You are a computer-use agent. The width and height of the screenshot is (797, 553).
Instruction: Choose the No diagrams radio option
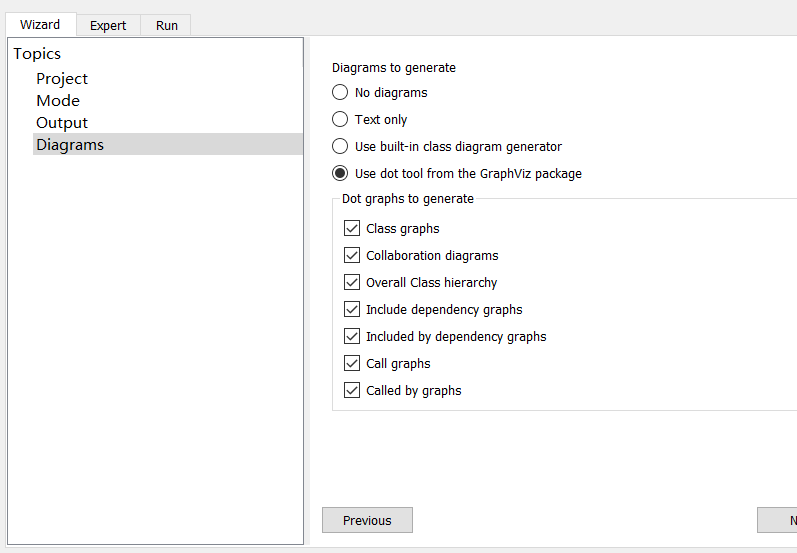(340, 93)
